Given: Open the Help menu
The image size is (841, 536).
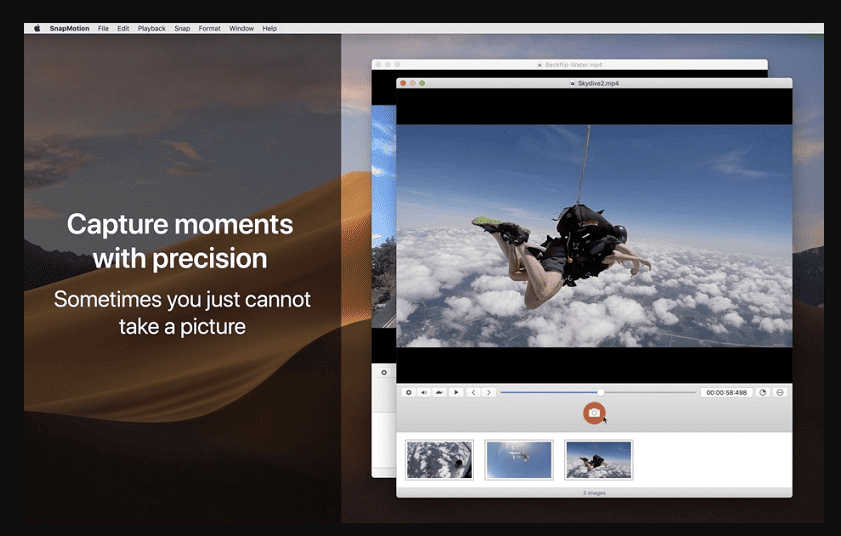Looking at the screenshot, I should click(270, 28).
